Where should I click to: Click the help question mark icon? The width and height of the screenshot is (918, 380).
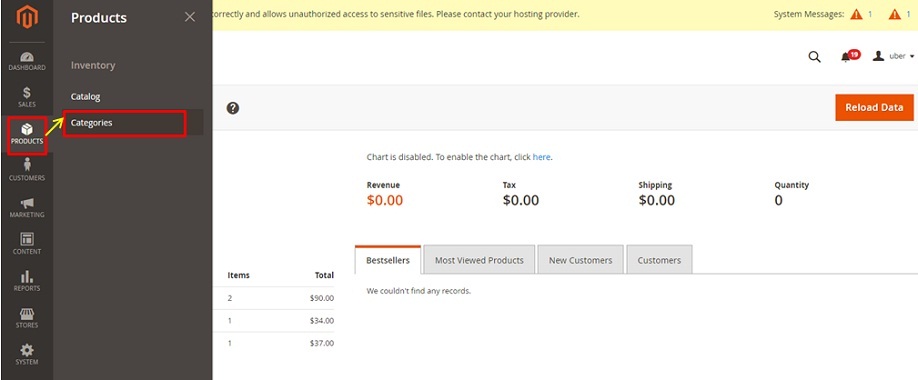click(233, 108)
